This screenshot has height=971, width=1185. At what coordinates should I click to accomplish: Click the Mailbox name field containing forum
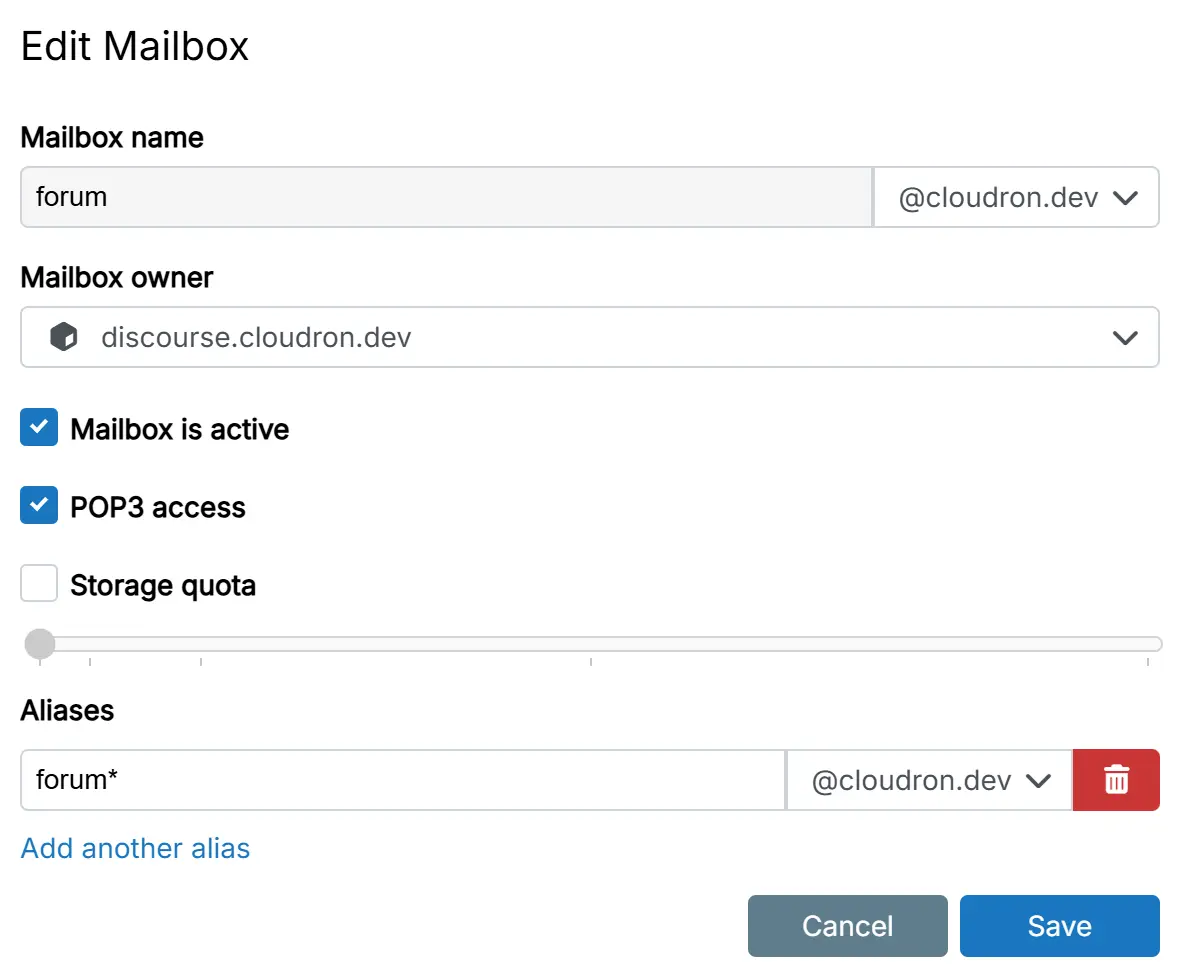pos(446,198)
